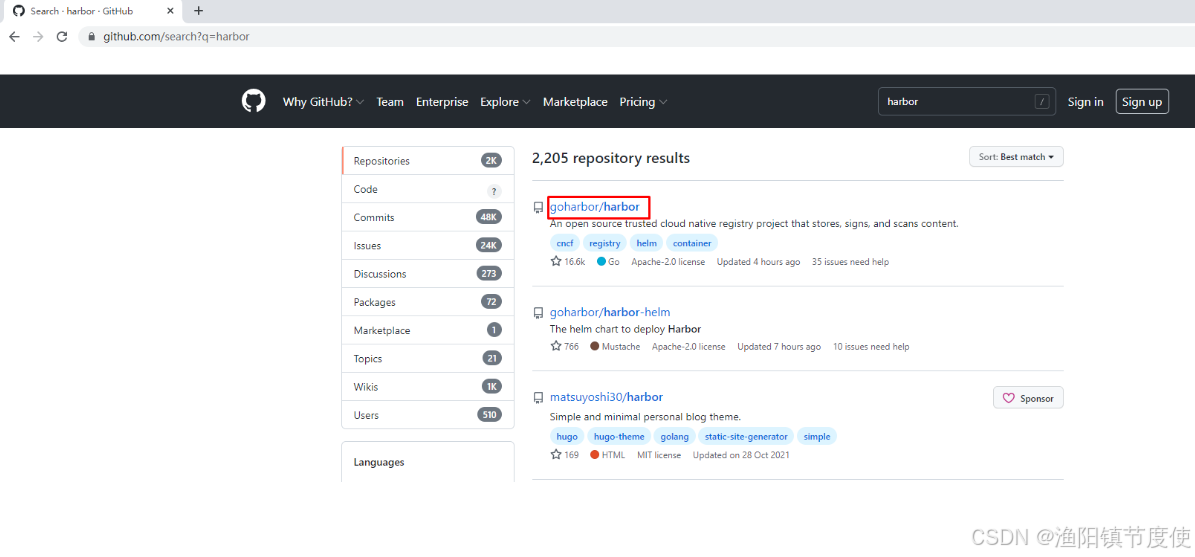Open the Enterprise nav item
Viewport: 1195px width, 557px height.
pyautogui.click(x=442, y=102)
